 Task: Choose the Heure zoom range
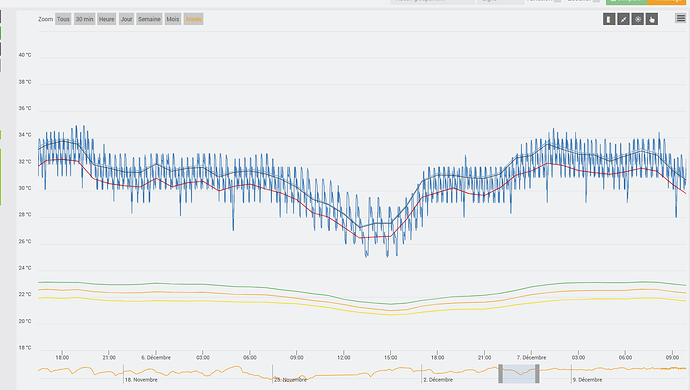tap(106, 19)
